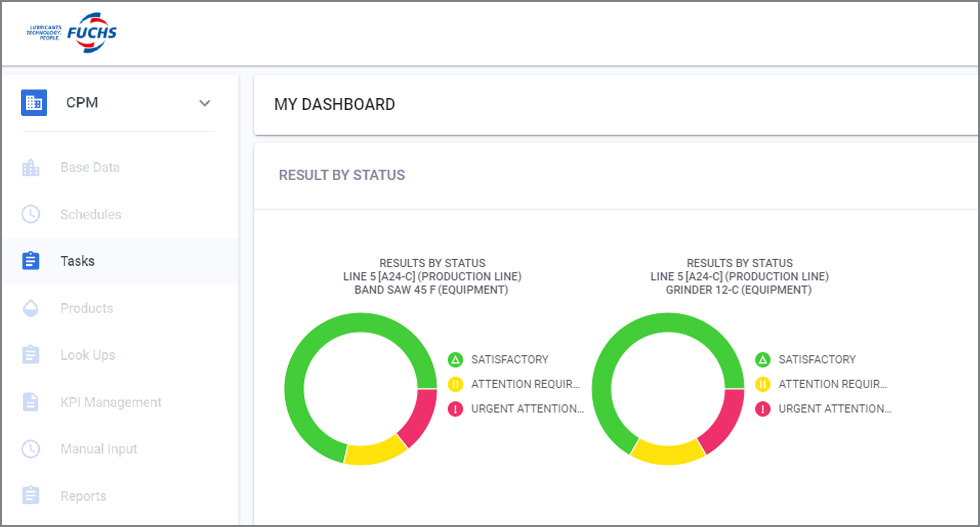Click yellow segment of Band Saw donut
The width and height of the screenshot is (980, 527).
[376, 452]
